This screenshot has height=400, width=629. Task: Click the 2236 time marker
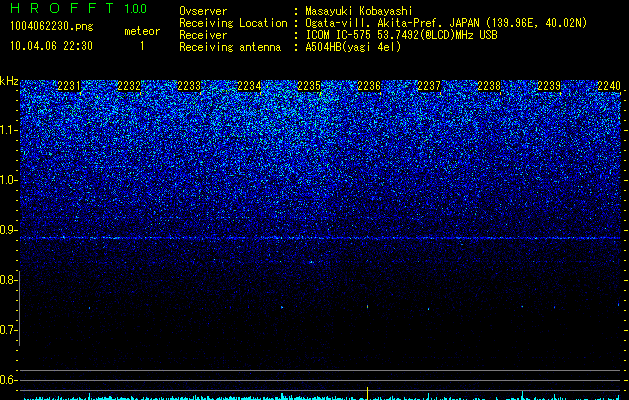(369, 86)
